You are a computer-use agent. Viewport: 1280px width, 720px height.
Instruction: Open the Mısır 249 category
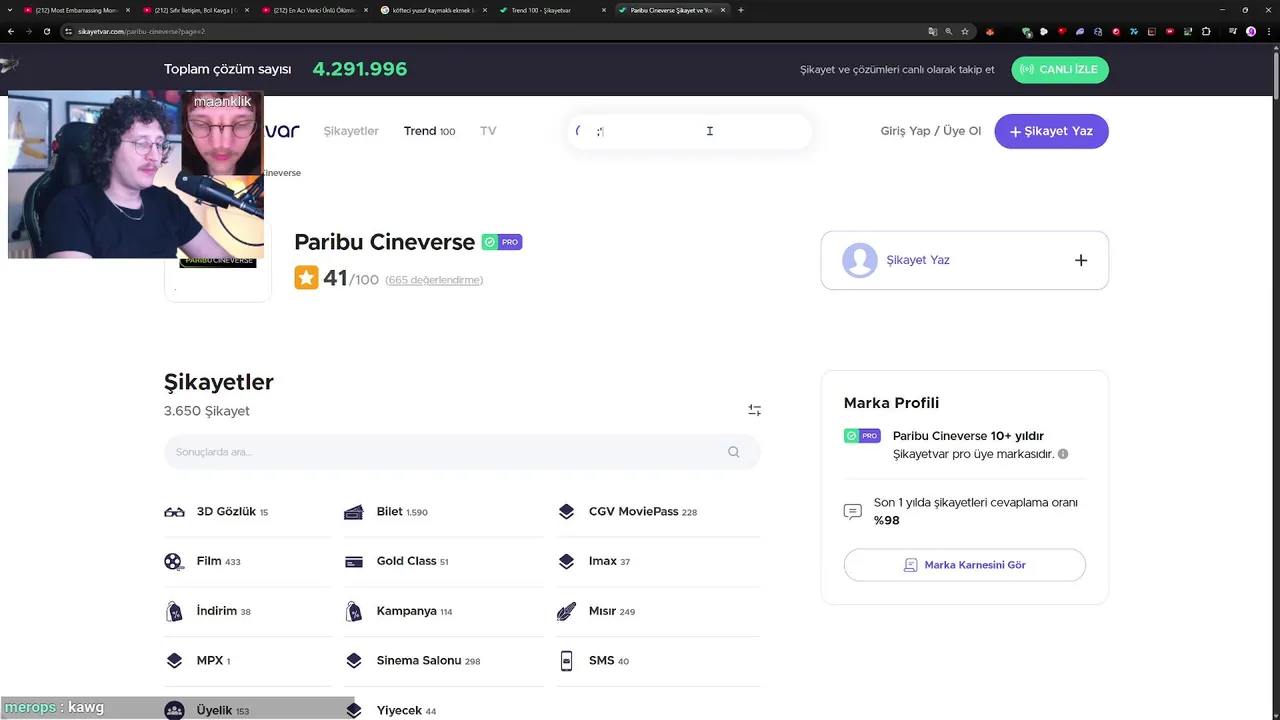[612, 611]
